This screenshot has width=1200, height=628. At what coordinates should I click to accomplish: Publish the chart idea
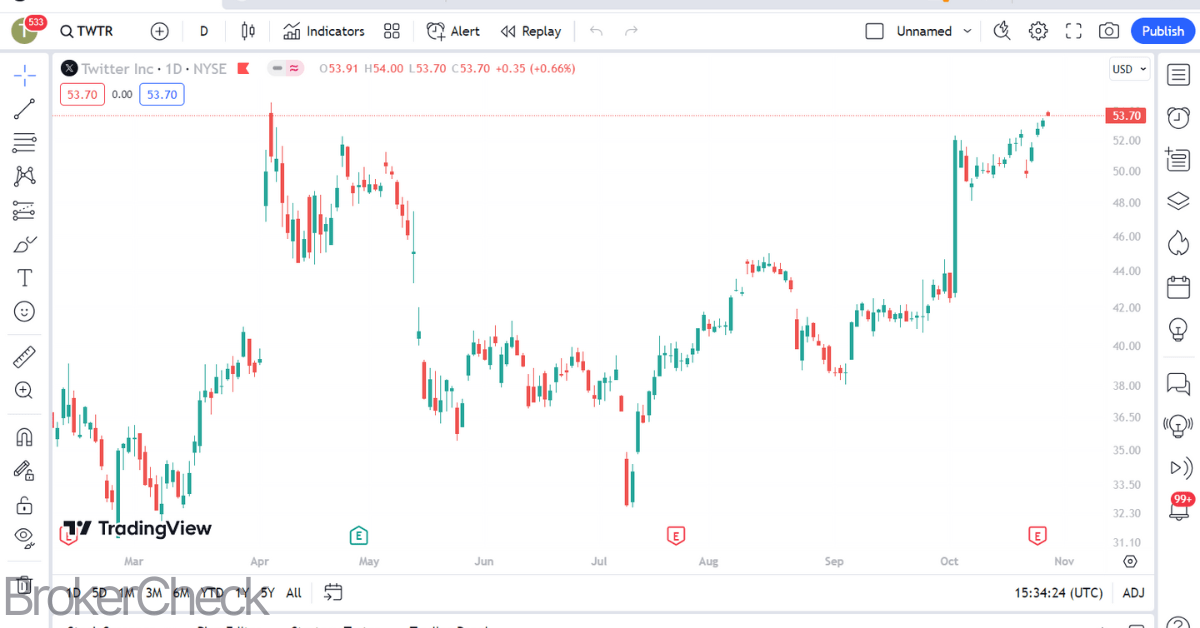1163,31
